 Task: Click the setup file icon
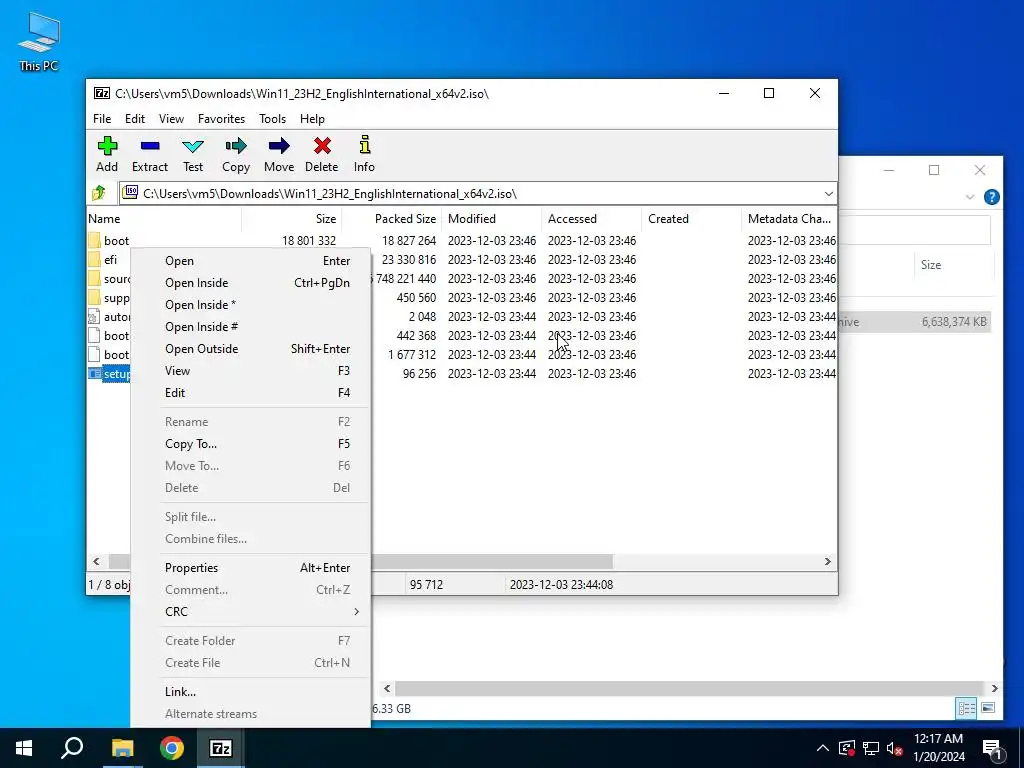95,374
